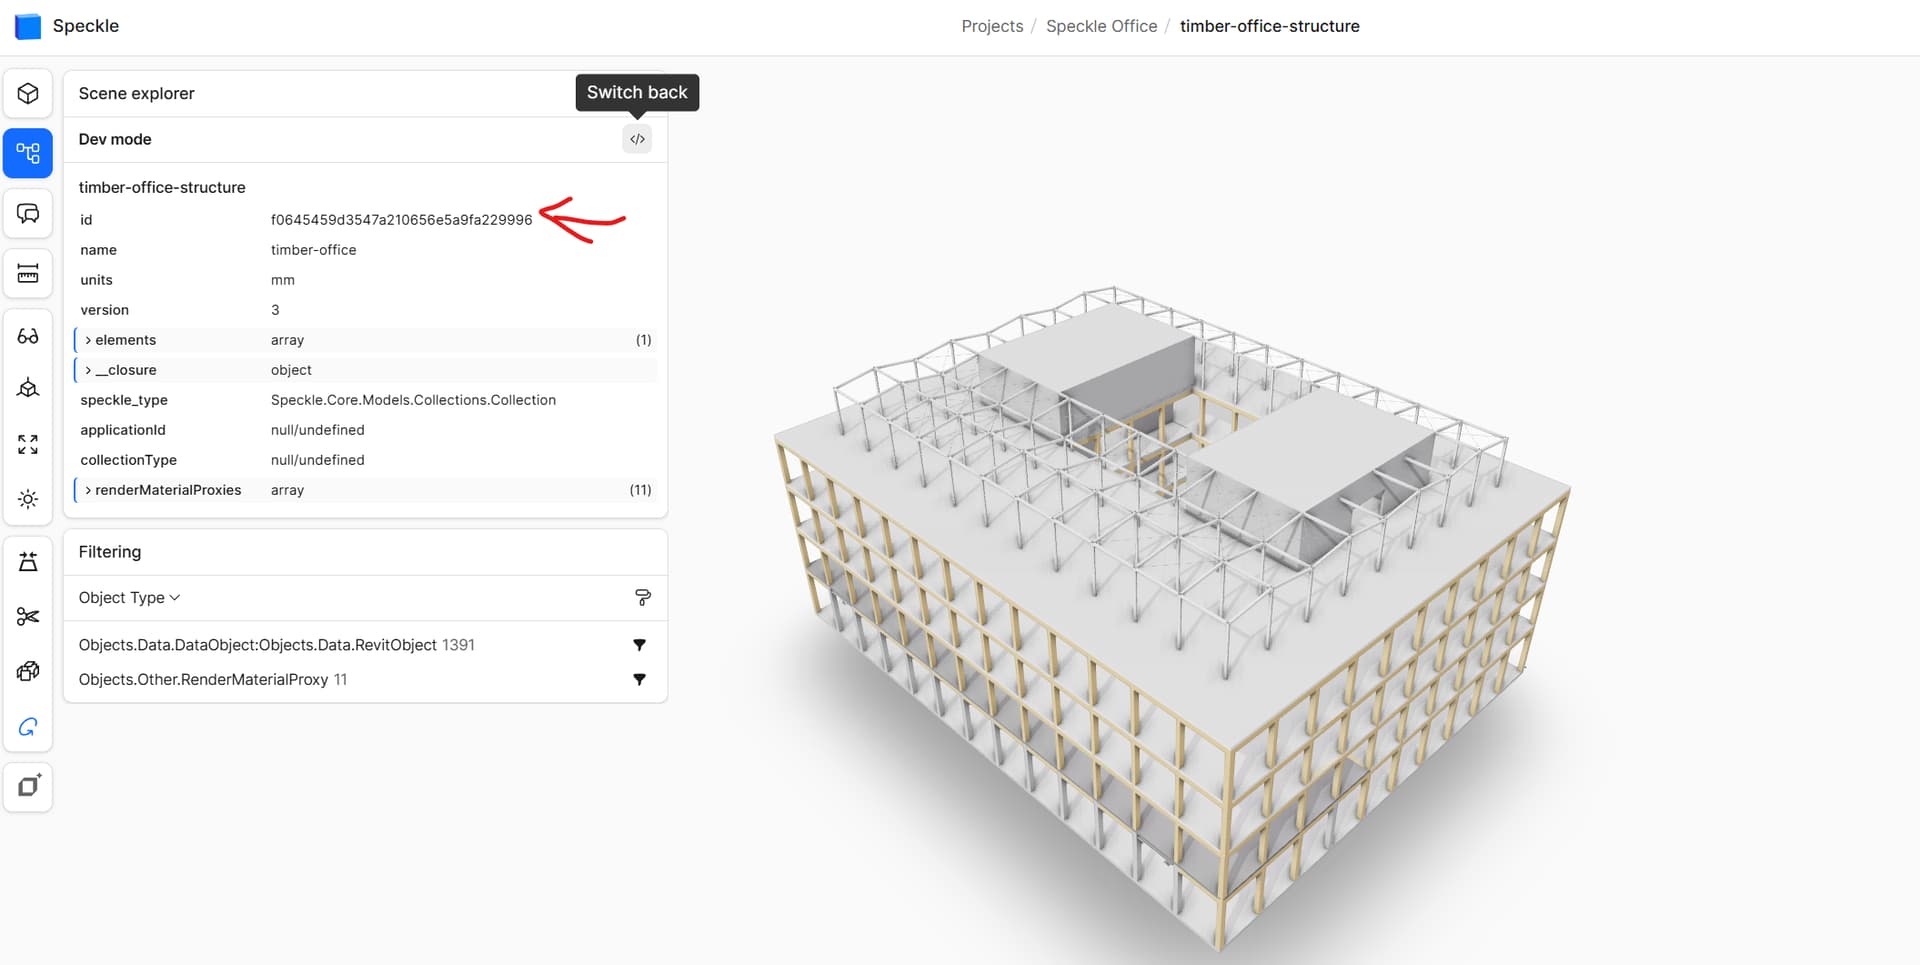Image resolution: width=1920 pixels, height=965 pixels.
Task: Click the square with sparkle icon
Action: pyautogui.click(x=28, y=787)
